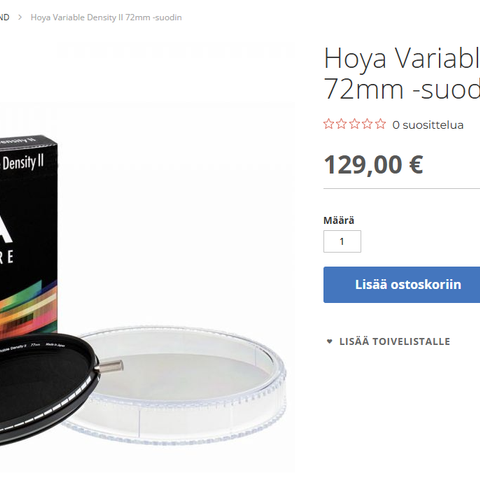
Task: Open the Lisää toivelistalle wishlist link
Action: click(394, 341)
